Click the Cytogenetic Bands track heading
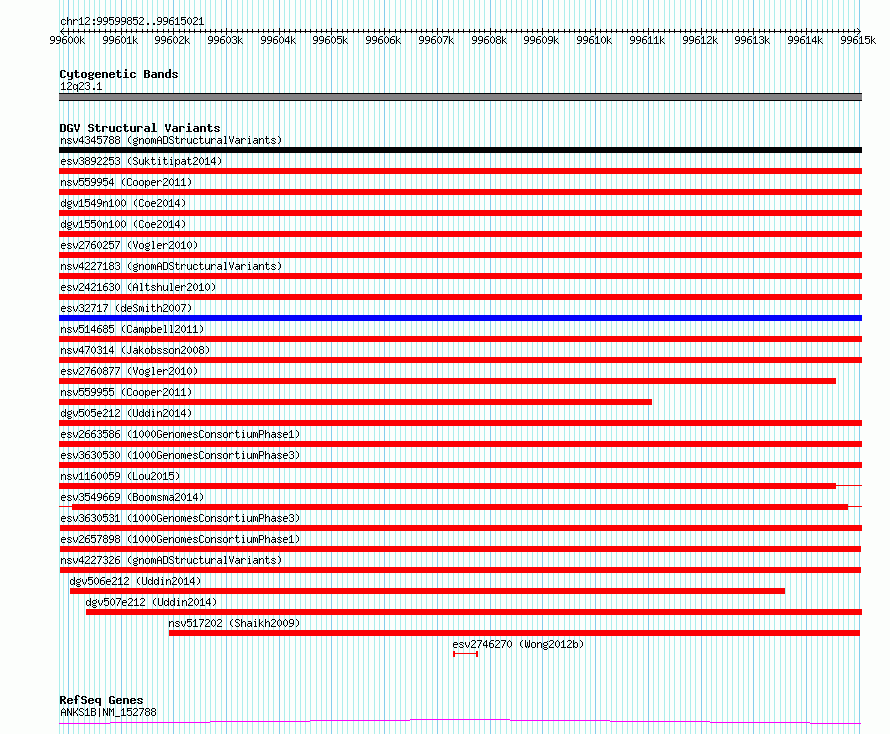This screenshot has height=734, width=890. (119, 74)
